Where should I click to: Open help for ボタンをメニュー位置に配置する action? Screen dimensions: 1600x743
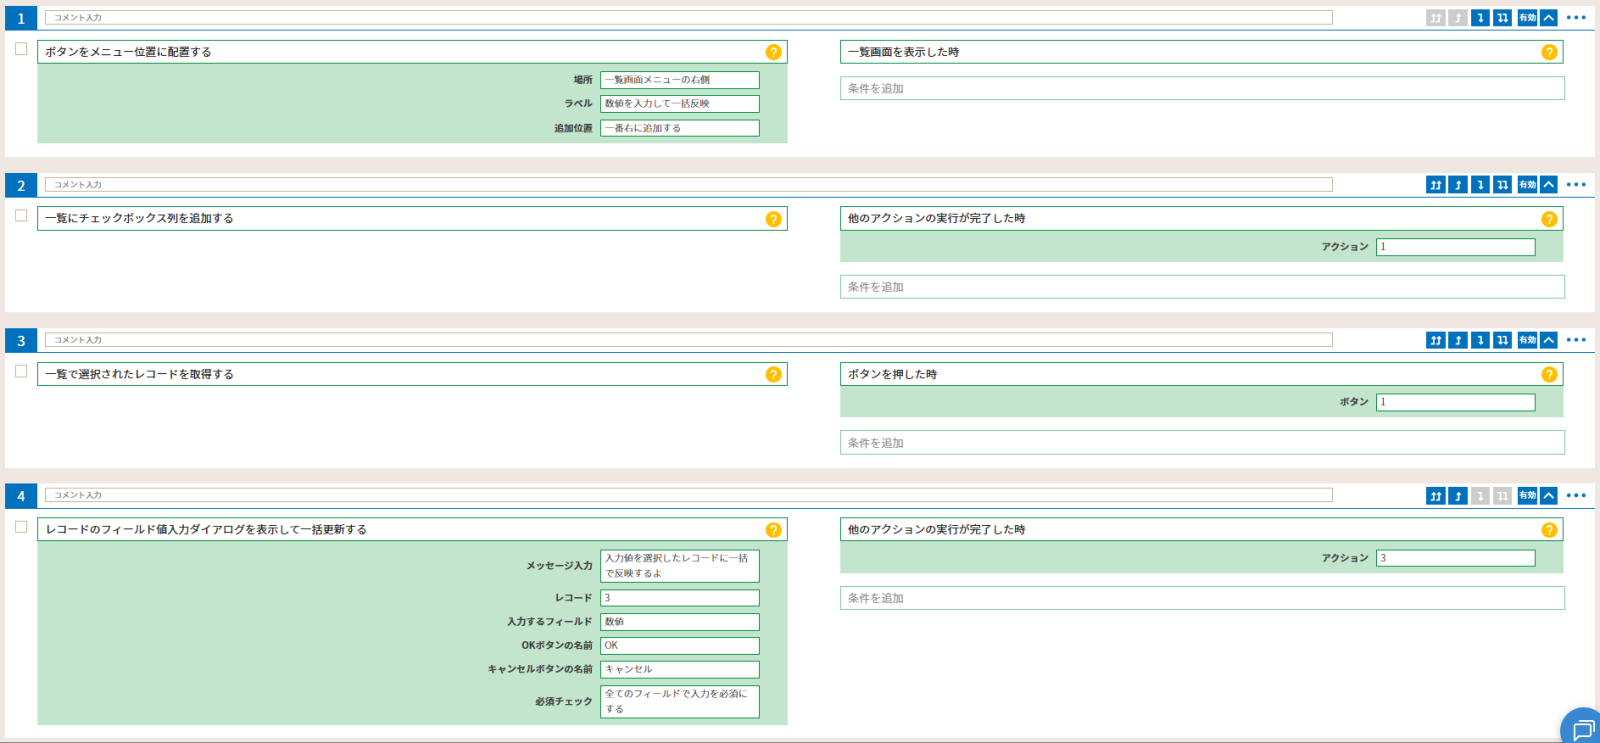[773, 52]
